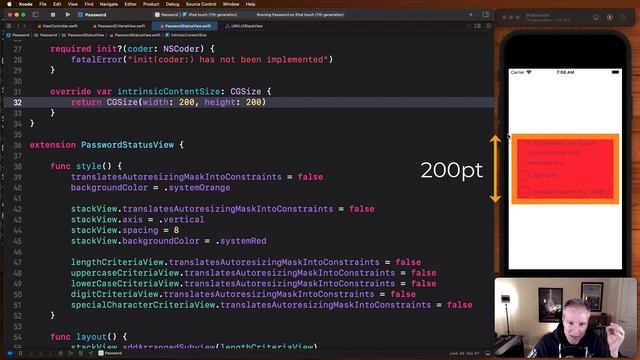Click 'intrinsicContentSize' on line 31
Screen dimensions: 640x360
(169, 91)
